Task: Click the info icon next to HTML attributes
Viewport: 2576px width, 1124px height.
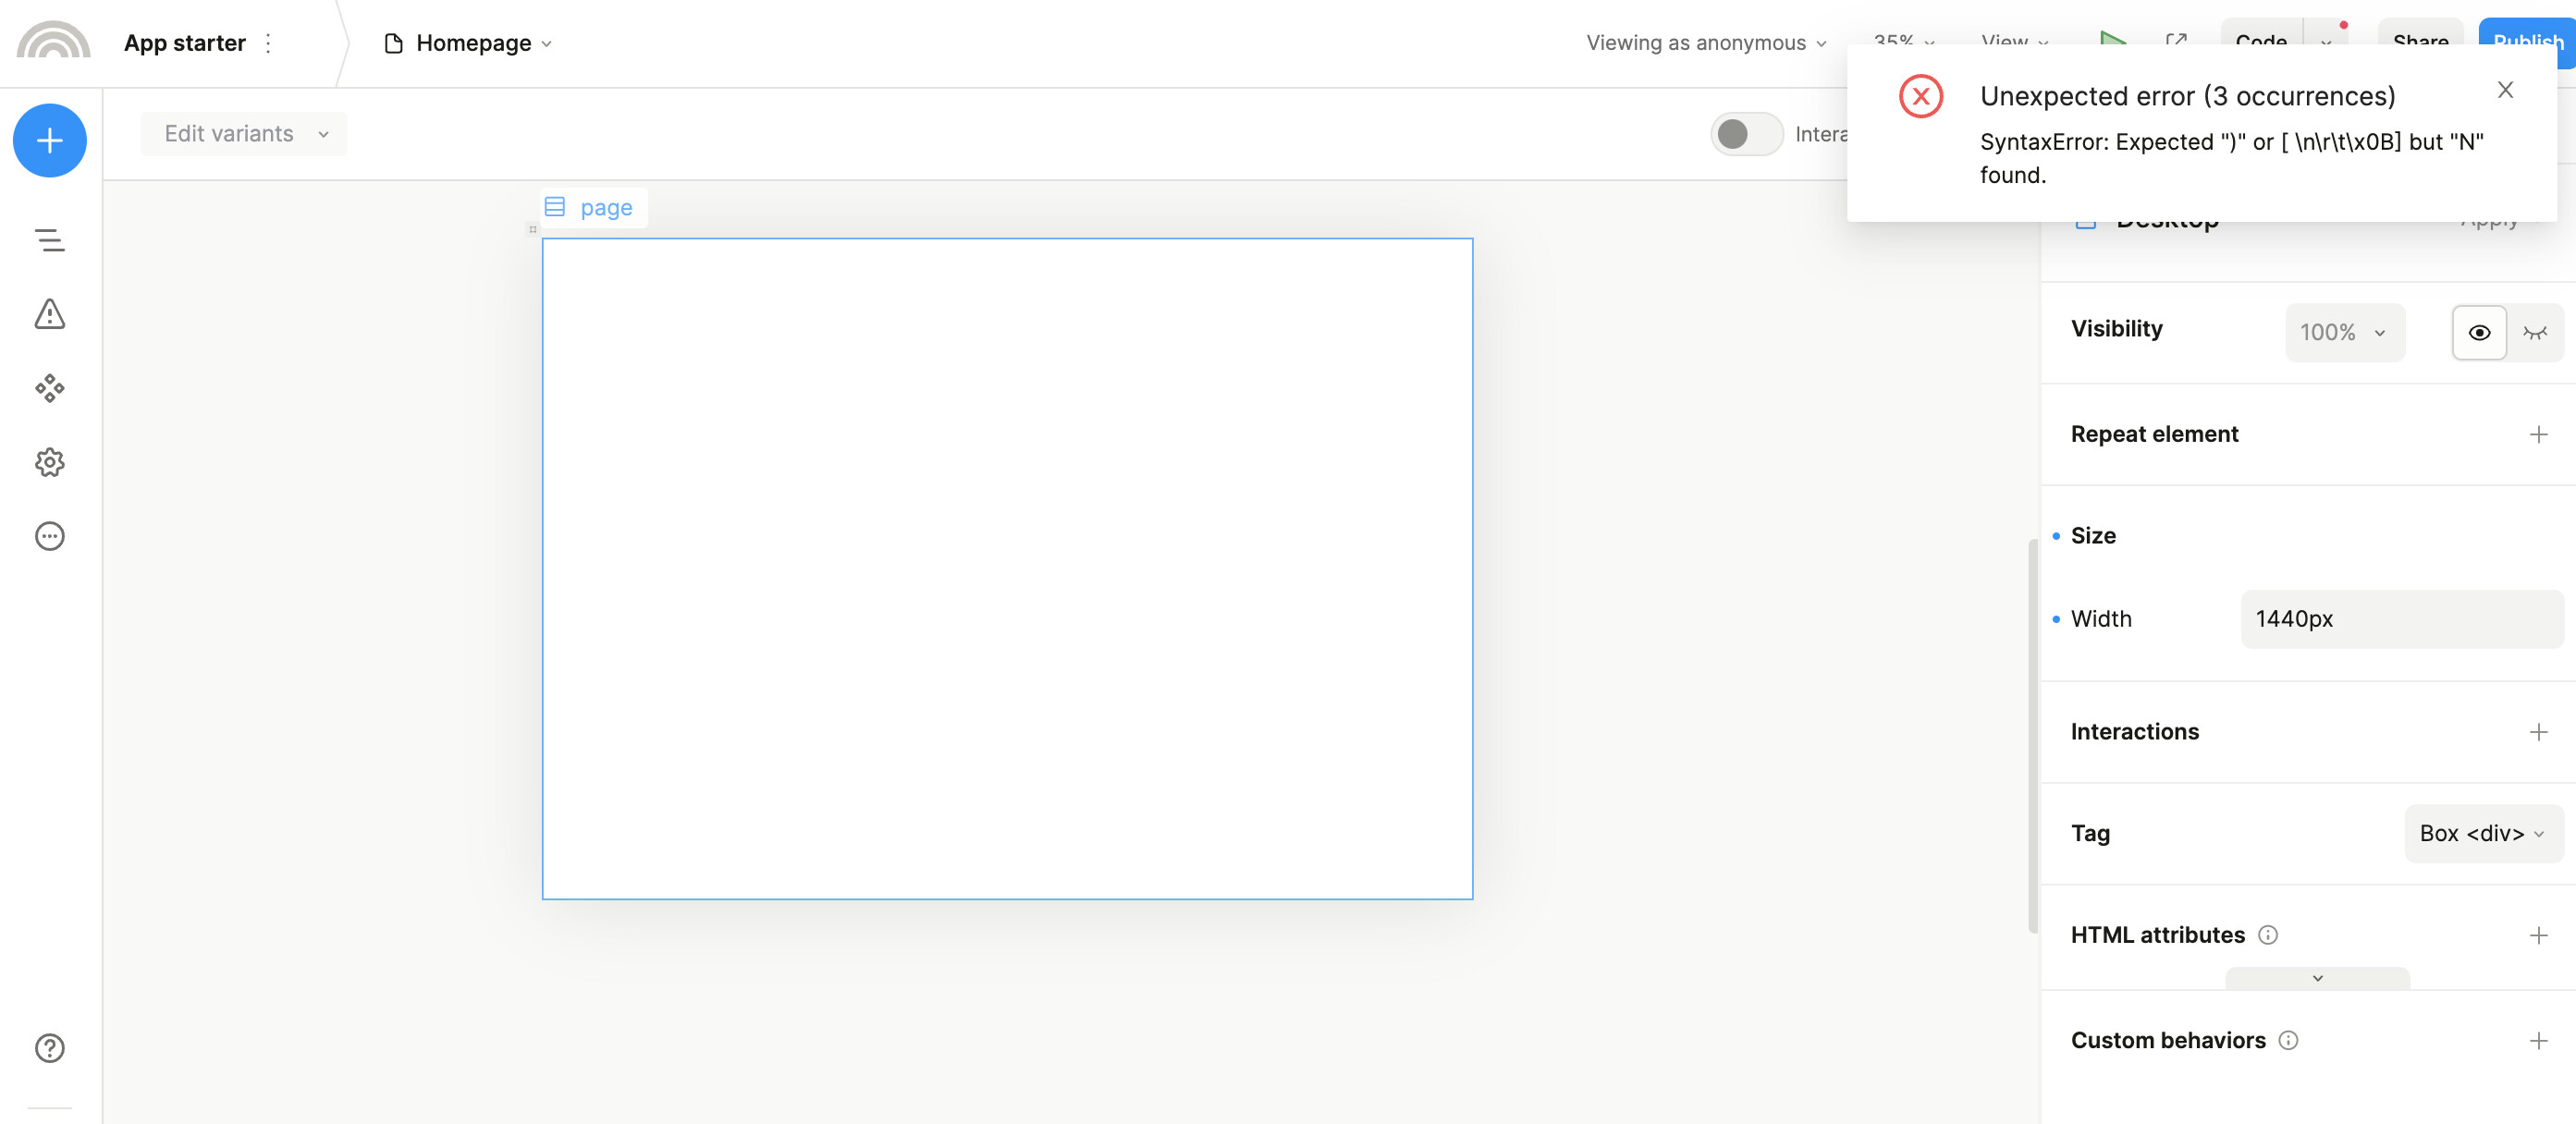Action: pos(2268,935)
